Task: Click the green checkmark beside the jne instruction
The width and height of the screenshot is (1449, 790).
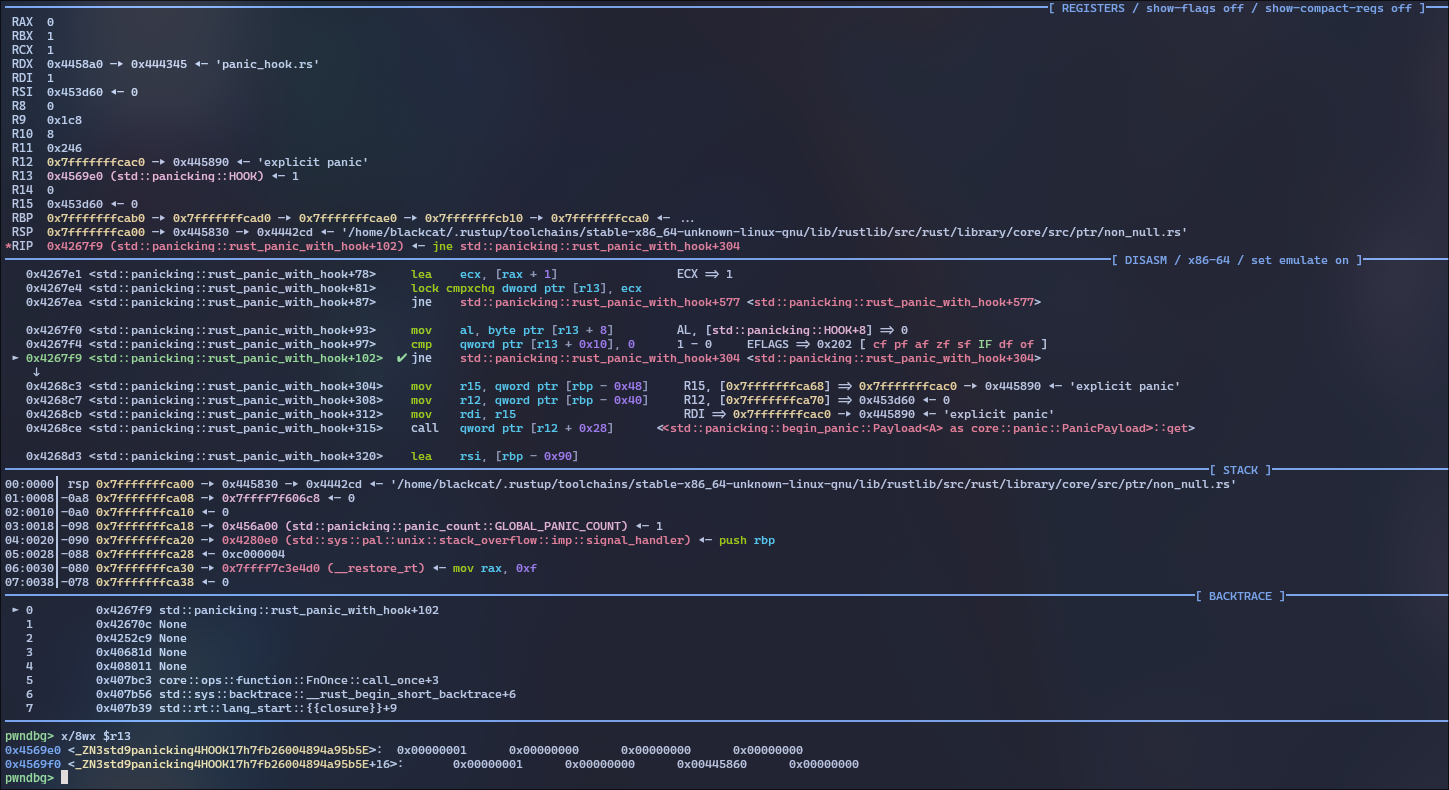Action: click(401, 358)
